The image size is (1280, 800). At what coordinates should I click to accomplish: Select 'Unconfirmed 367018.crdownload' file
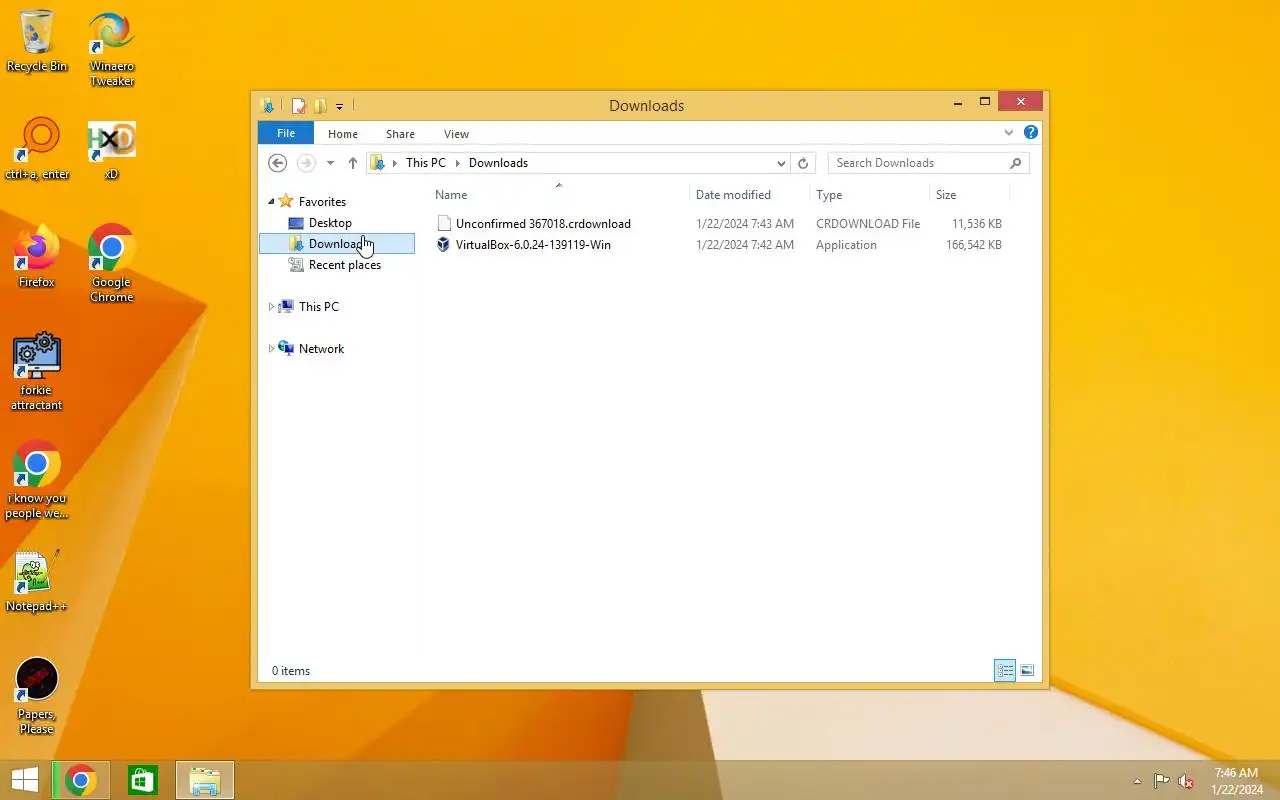543,224
